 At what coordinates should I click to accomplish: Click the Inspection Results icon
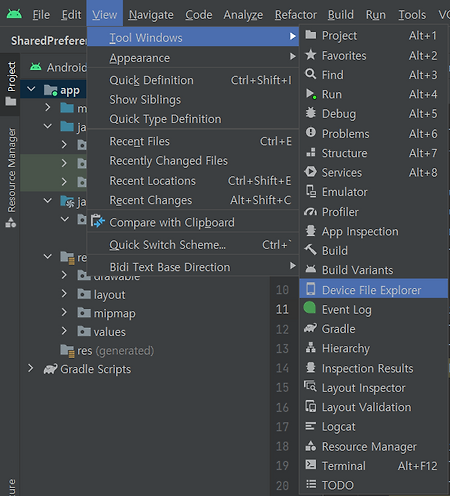(311, 368)
